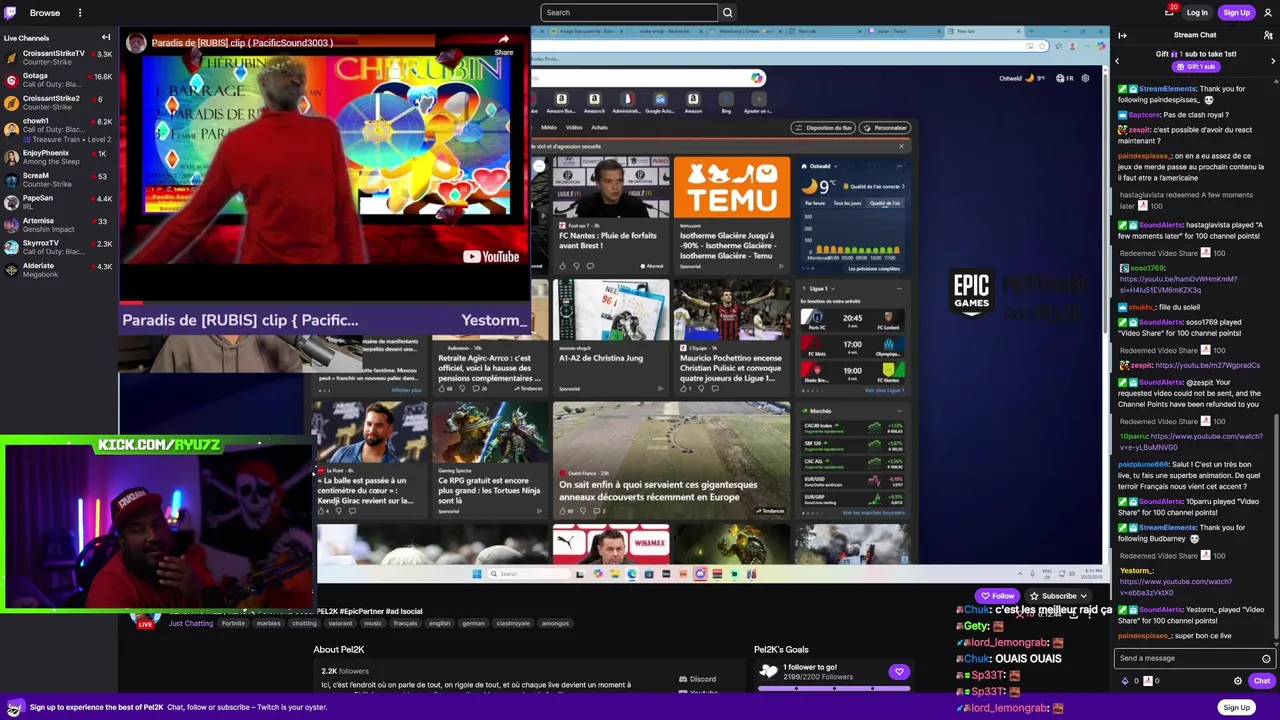This screenshot has height=720, width=1280.
Task: Click the heart follow button in Pel2K's Goals
Action: [899, 672]
